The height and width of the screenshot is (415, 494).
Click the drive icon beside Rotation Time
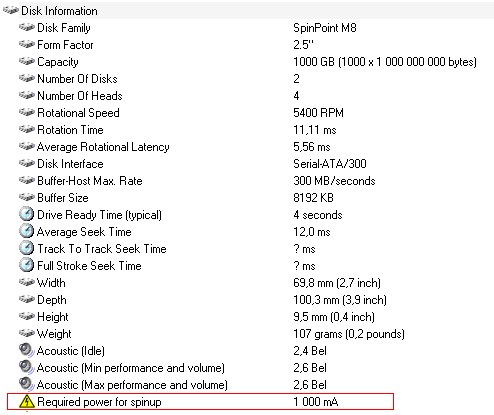click(x=27, y=129)
